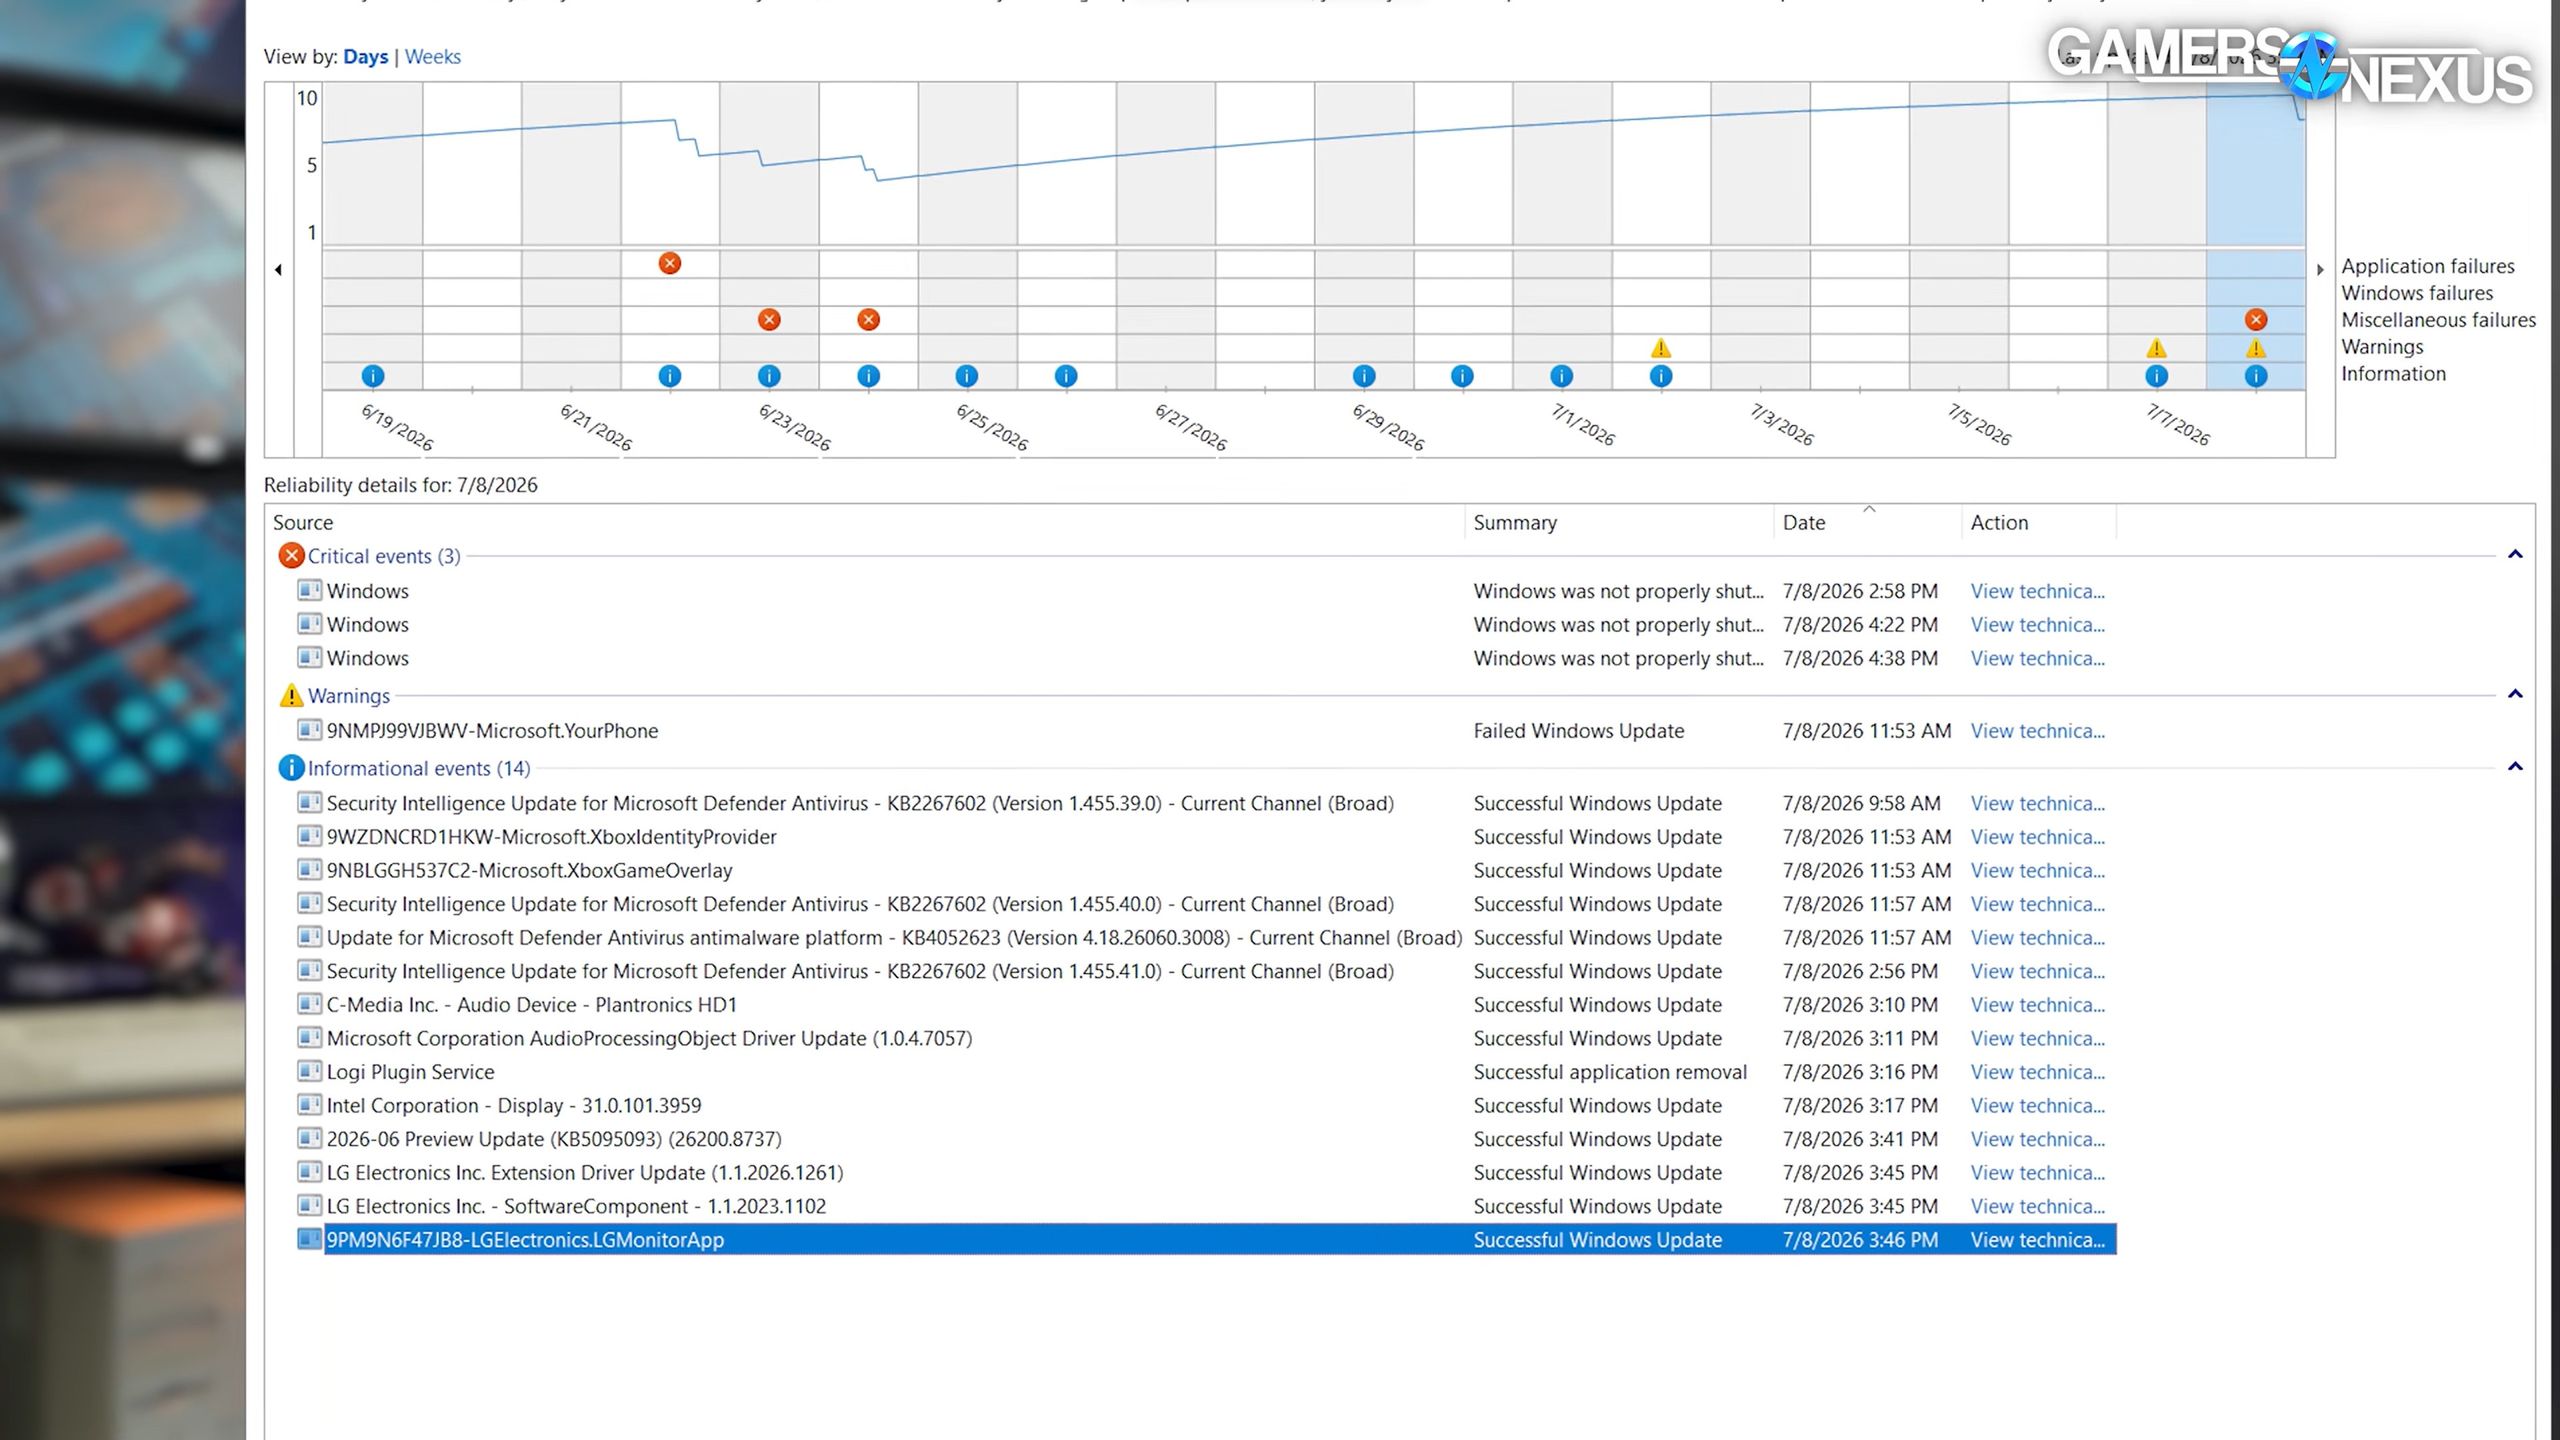Switch the chart view to Weeks
Image resolution: width=2560 pixels, height=1440 pixels.
click(432, 57)
